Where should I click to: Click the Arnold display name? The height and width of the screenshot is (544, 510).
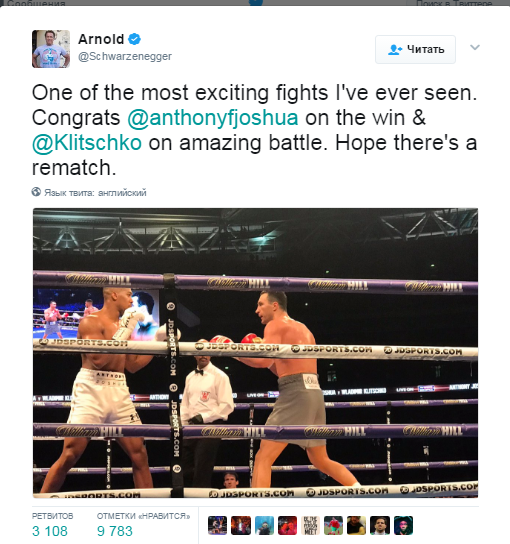point(101,39)
